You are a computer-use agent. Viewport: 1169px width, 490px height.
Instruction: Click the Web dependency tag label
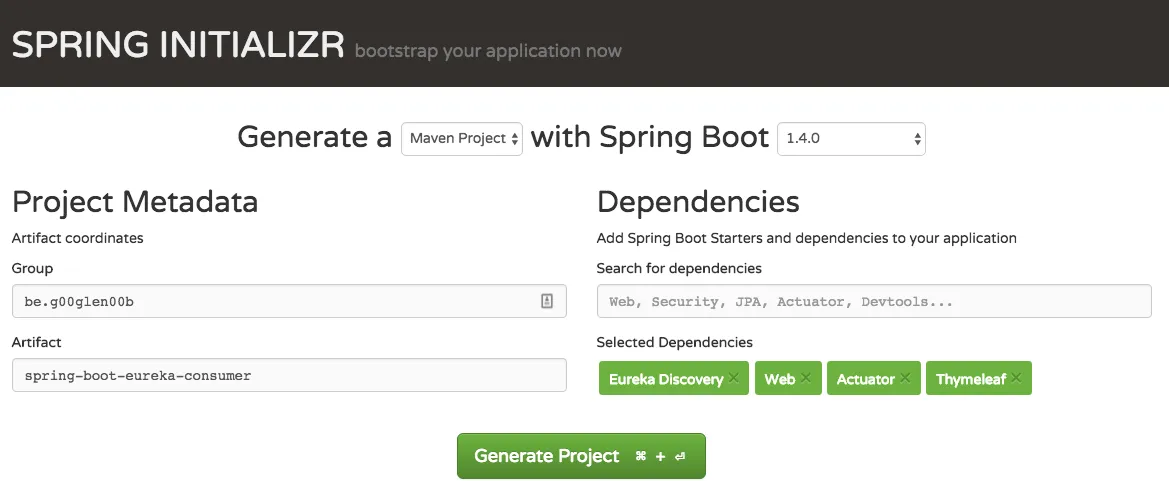point(779,379)
